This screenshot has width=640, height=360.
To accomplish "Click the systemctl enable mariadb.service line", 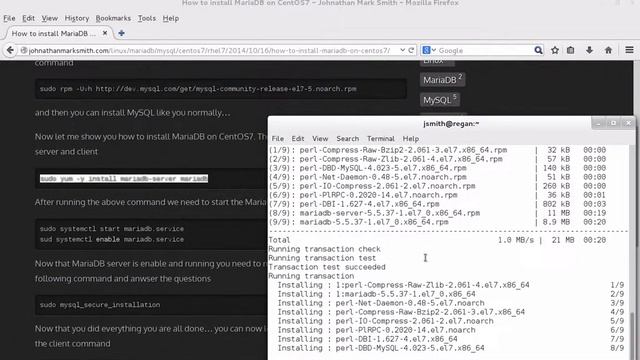I will (x=112, y=240).
